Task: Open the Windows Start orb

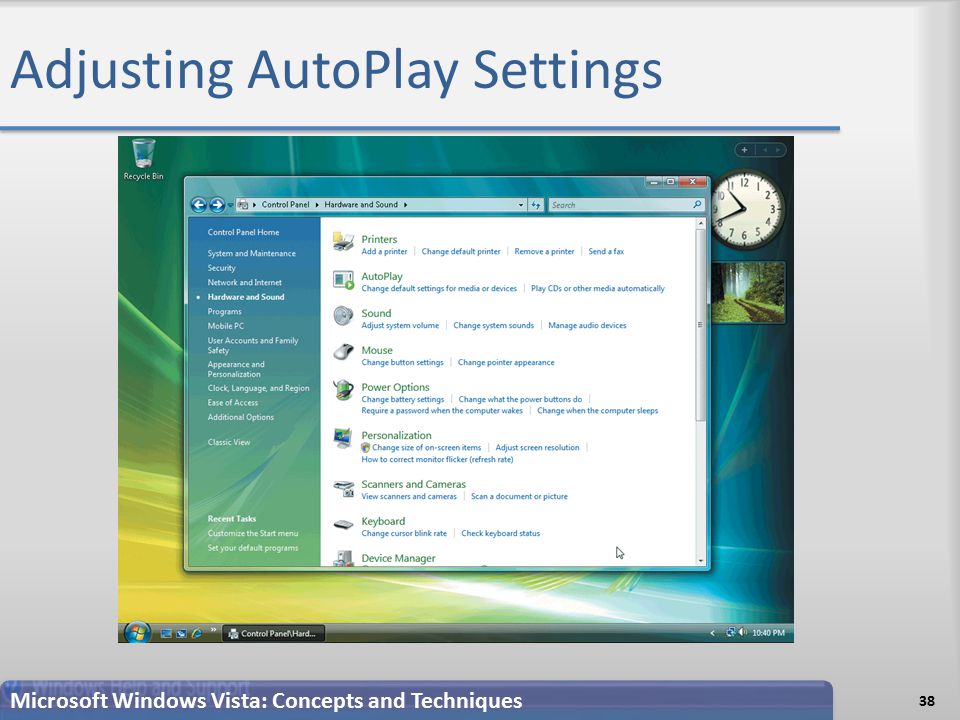Action: (137, 632)
